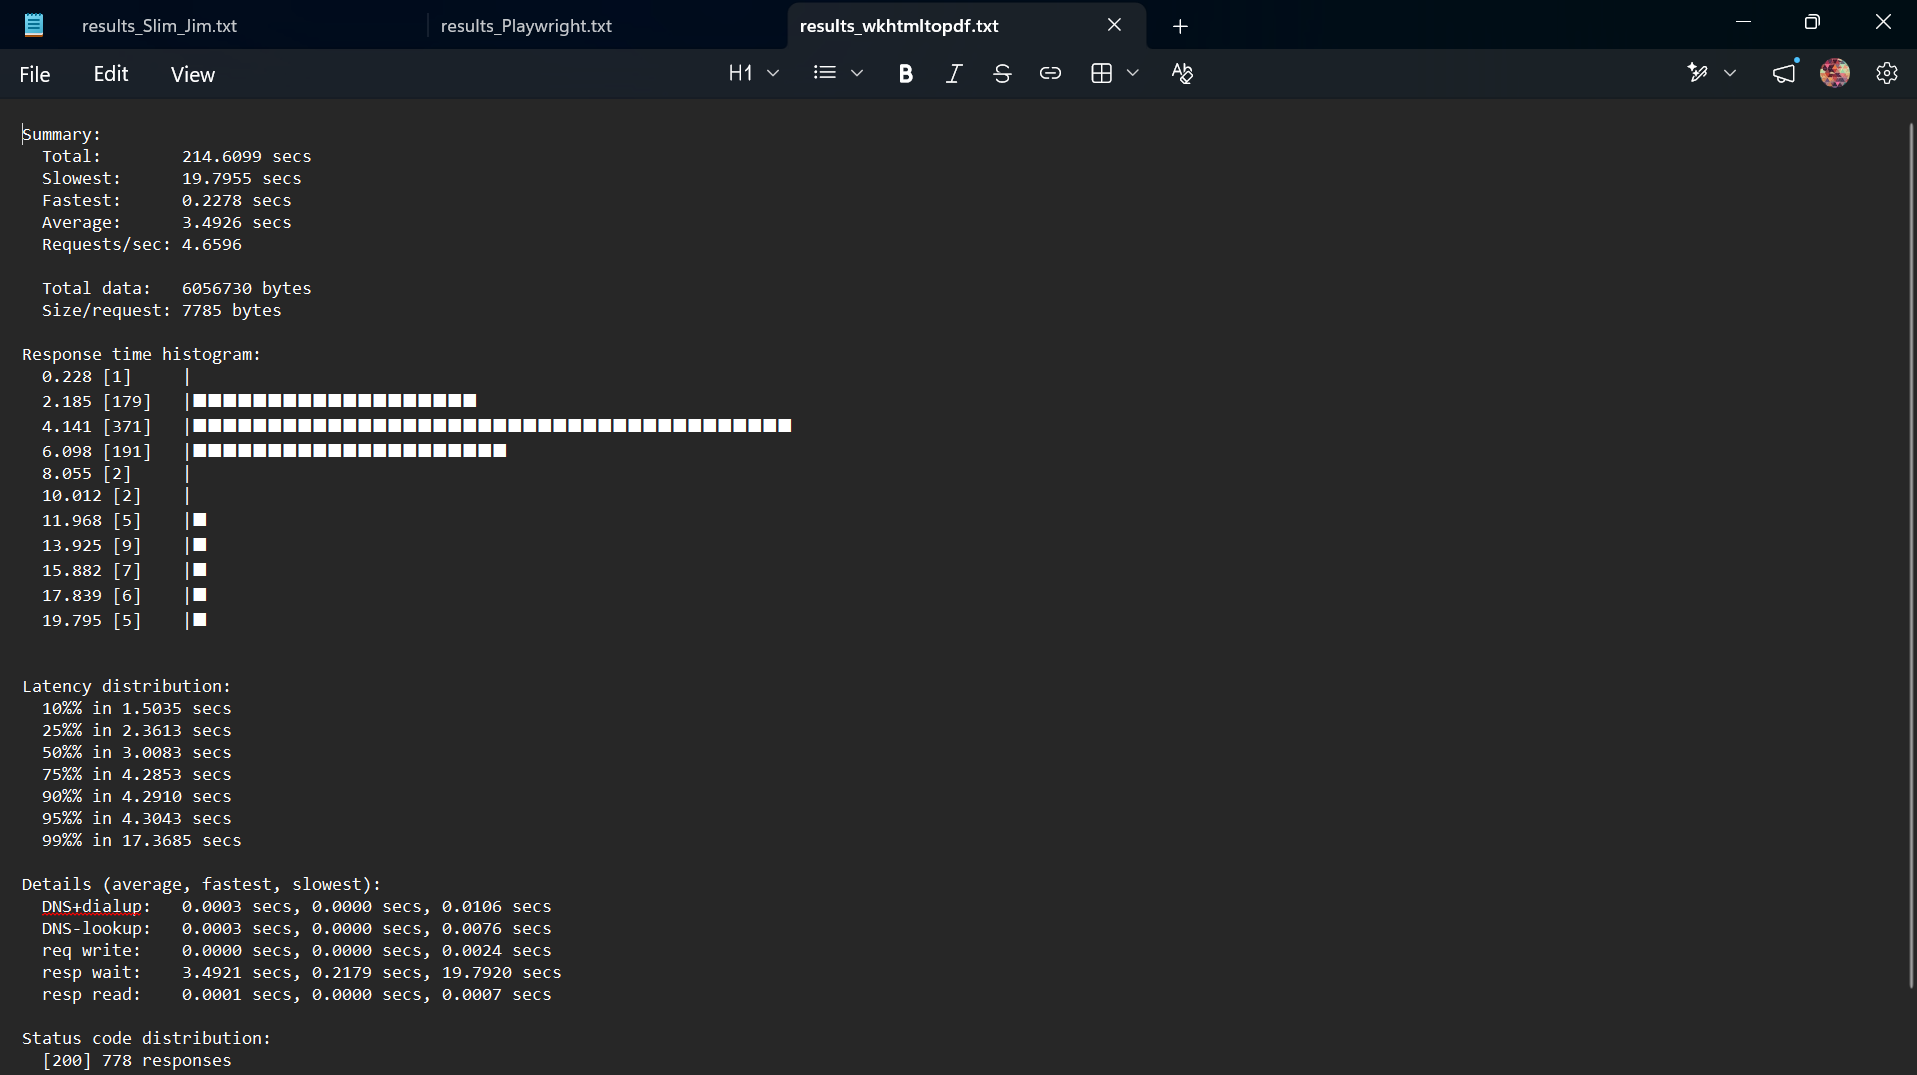
Task: Click the Total value '214.6099 secs'
Action: [246, 156]
